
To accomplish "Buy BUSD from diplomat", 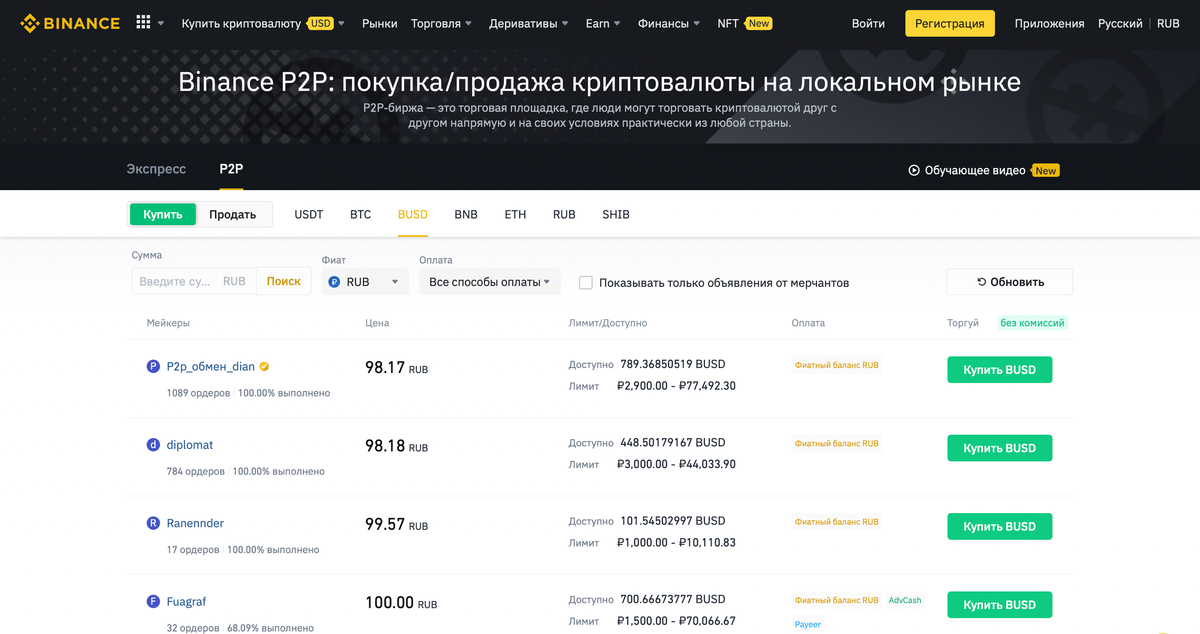I will pos(999,448).
